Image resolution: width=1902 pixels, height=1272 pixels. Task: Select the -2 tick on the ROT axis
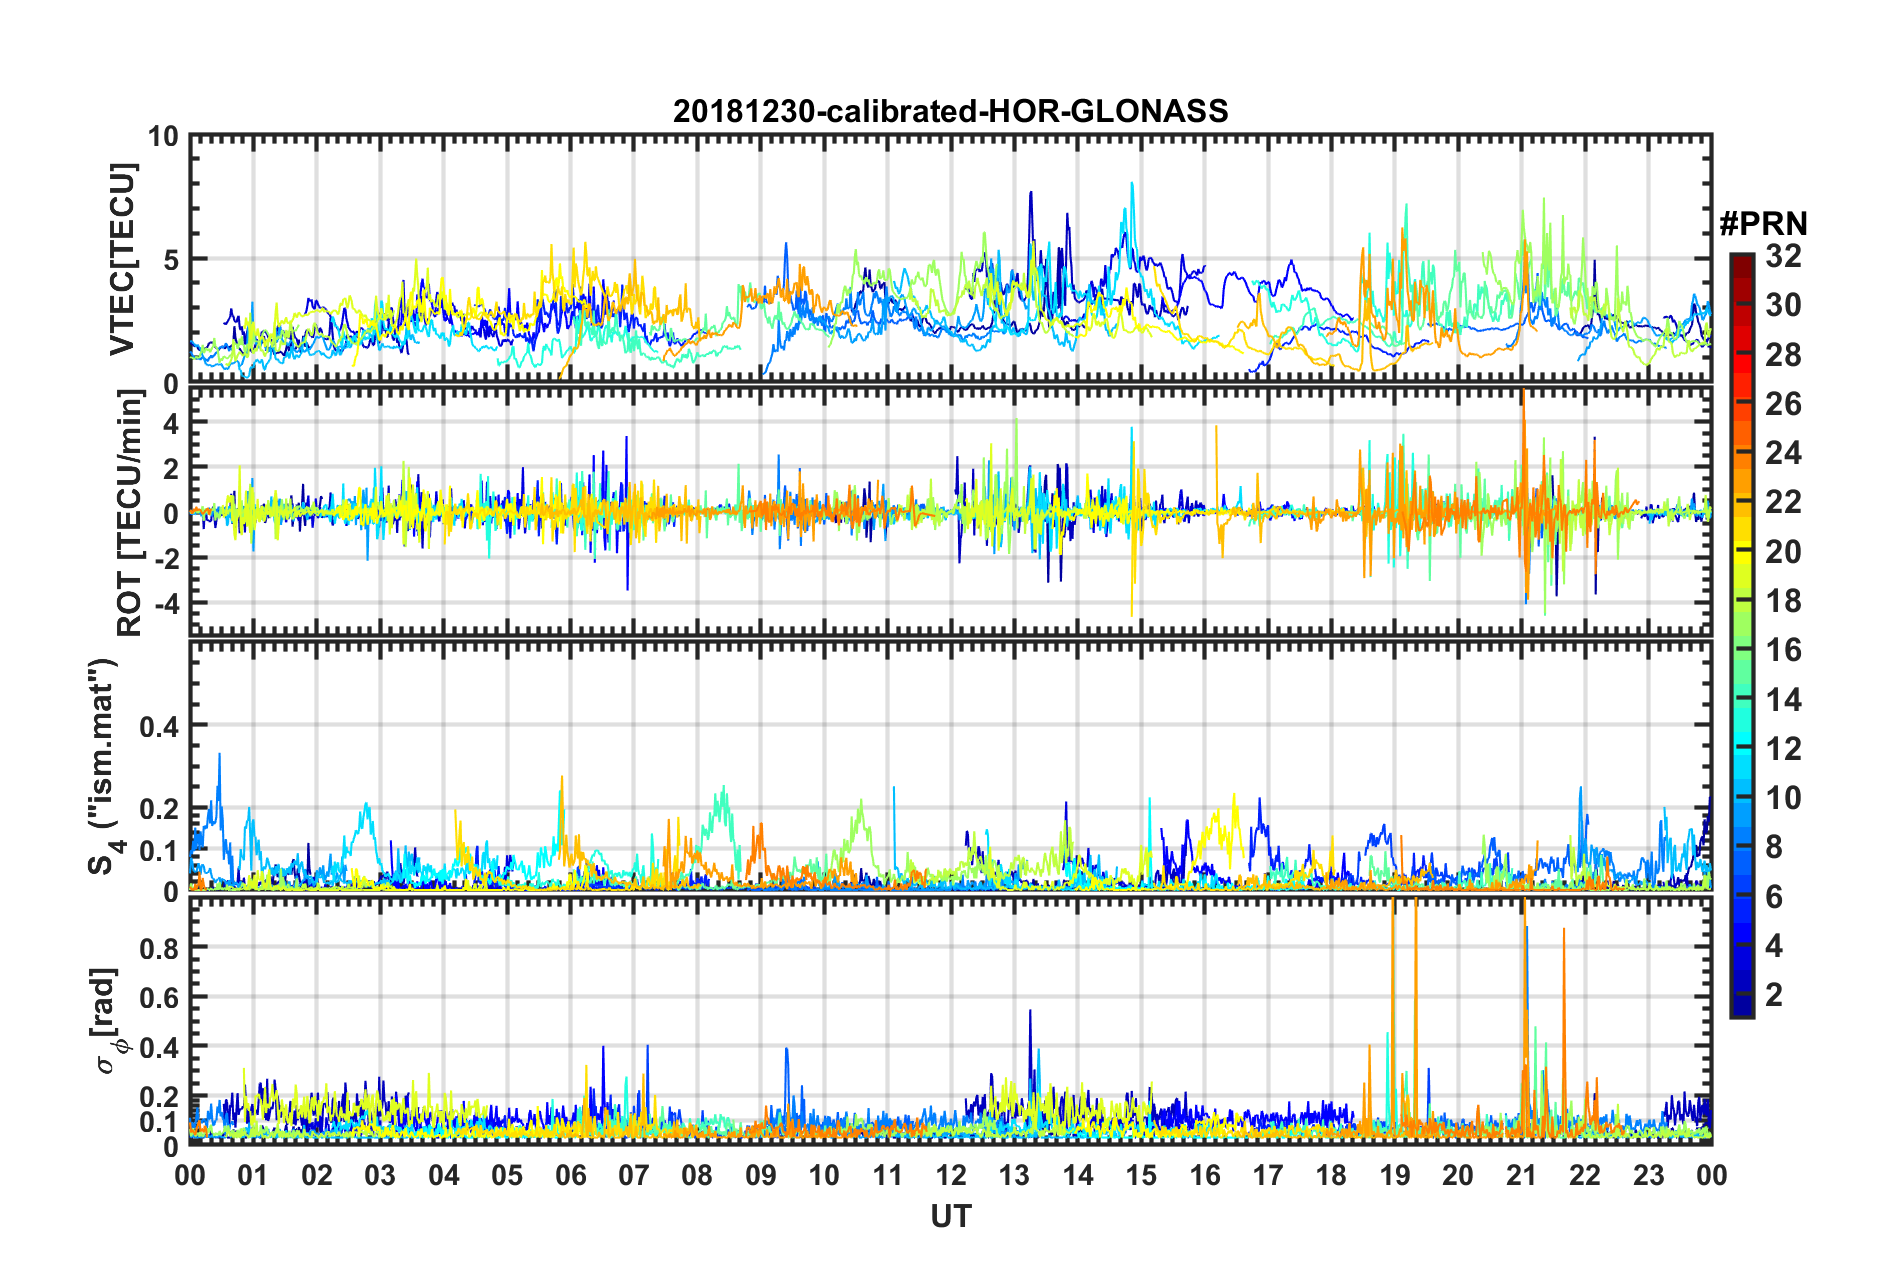(165, 559)
